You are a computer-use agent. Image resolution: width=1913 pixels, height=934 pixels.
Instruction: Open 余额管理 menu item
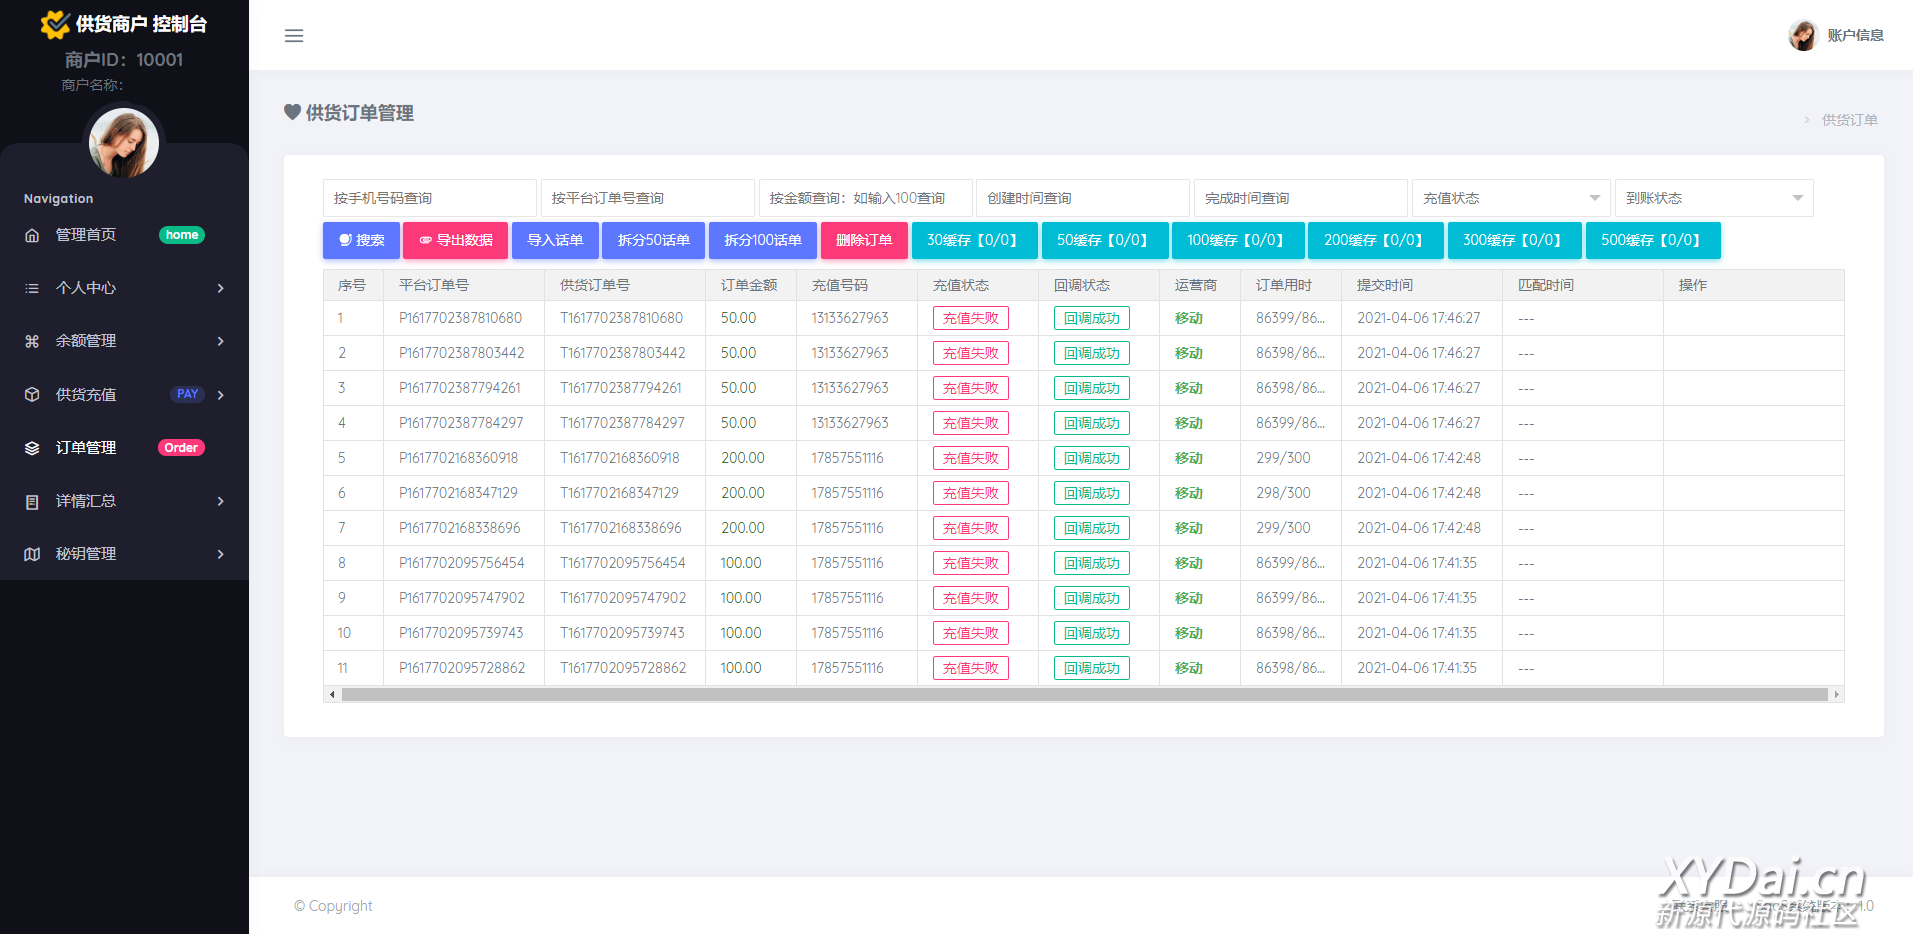point(86,341)
